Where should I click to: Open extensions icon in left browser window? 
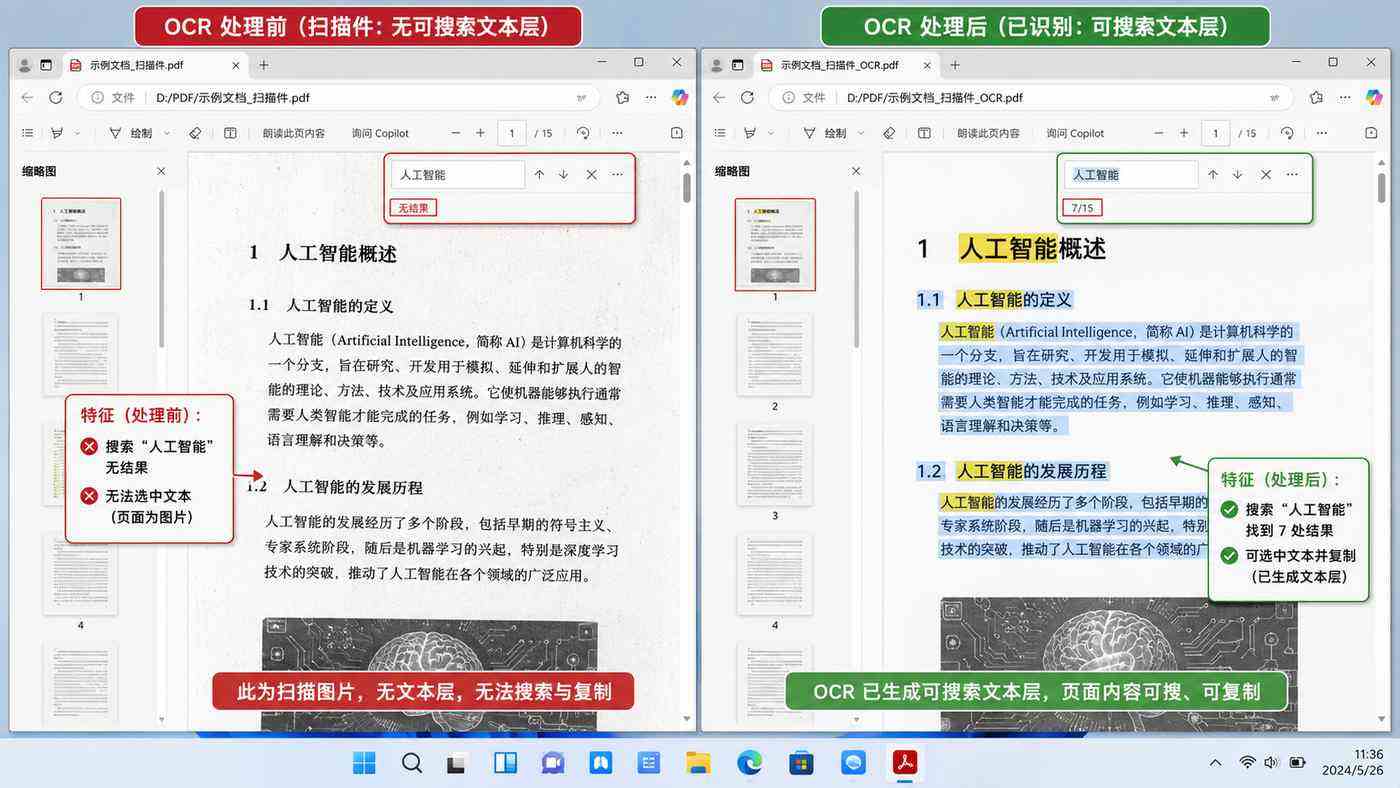pyautogui.click(x=623, y=98)
